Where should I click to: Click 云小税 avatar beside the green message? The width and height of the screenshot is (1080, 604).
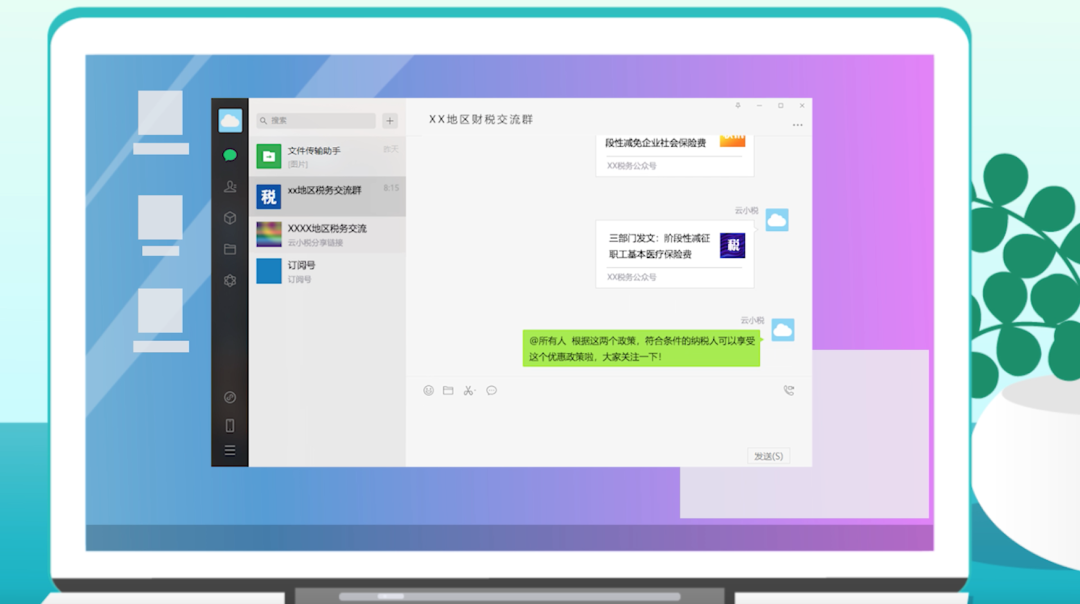coord(782,330)
